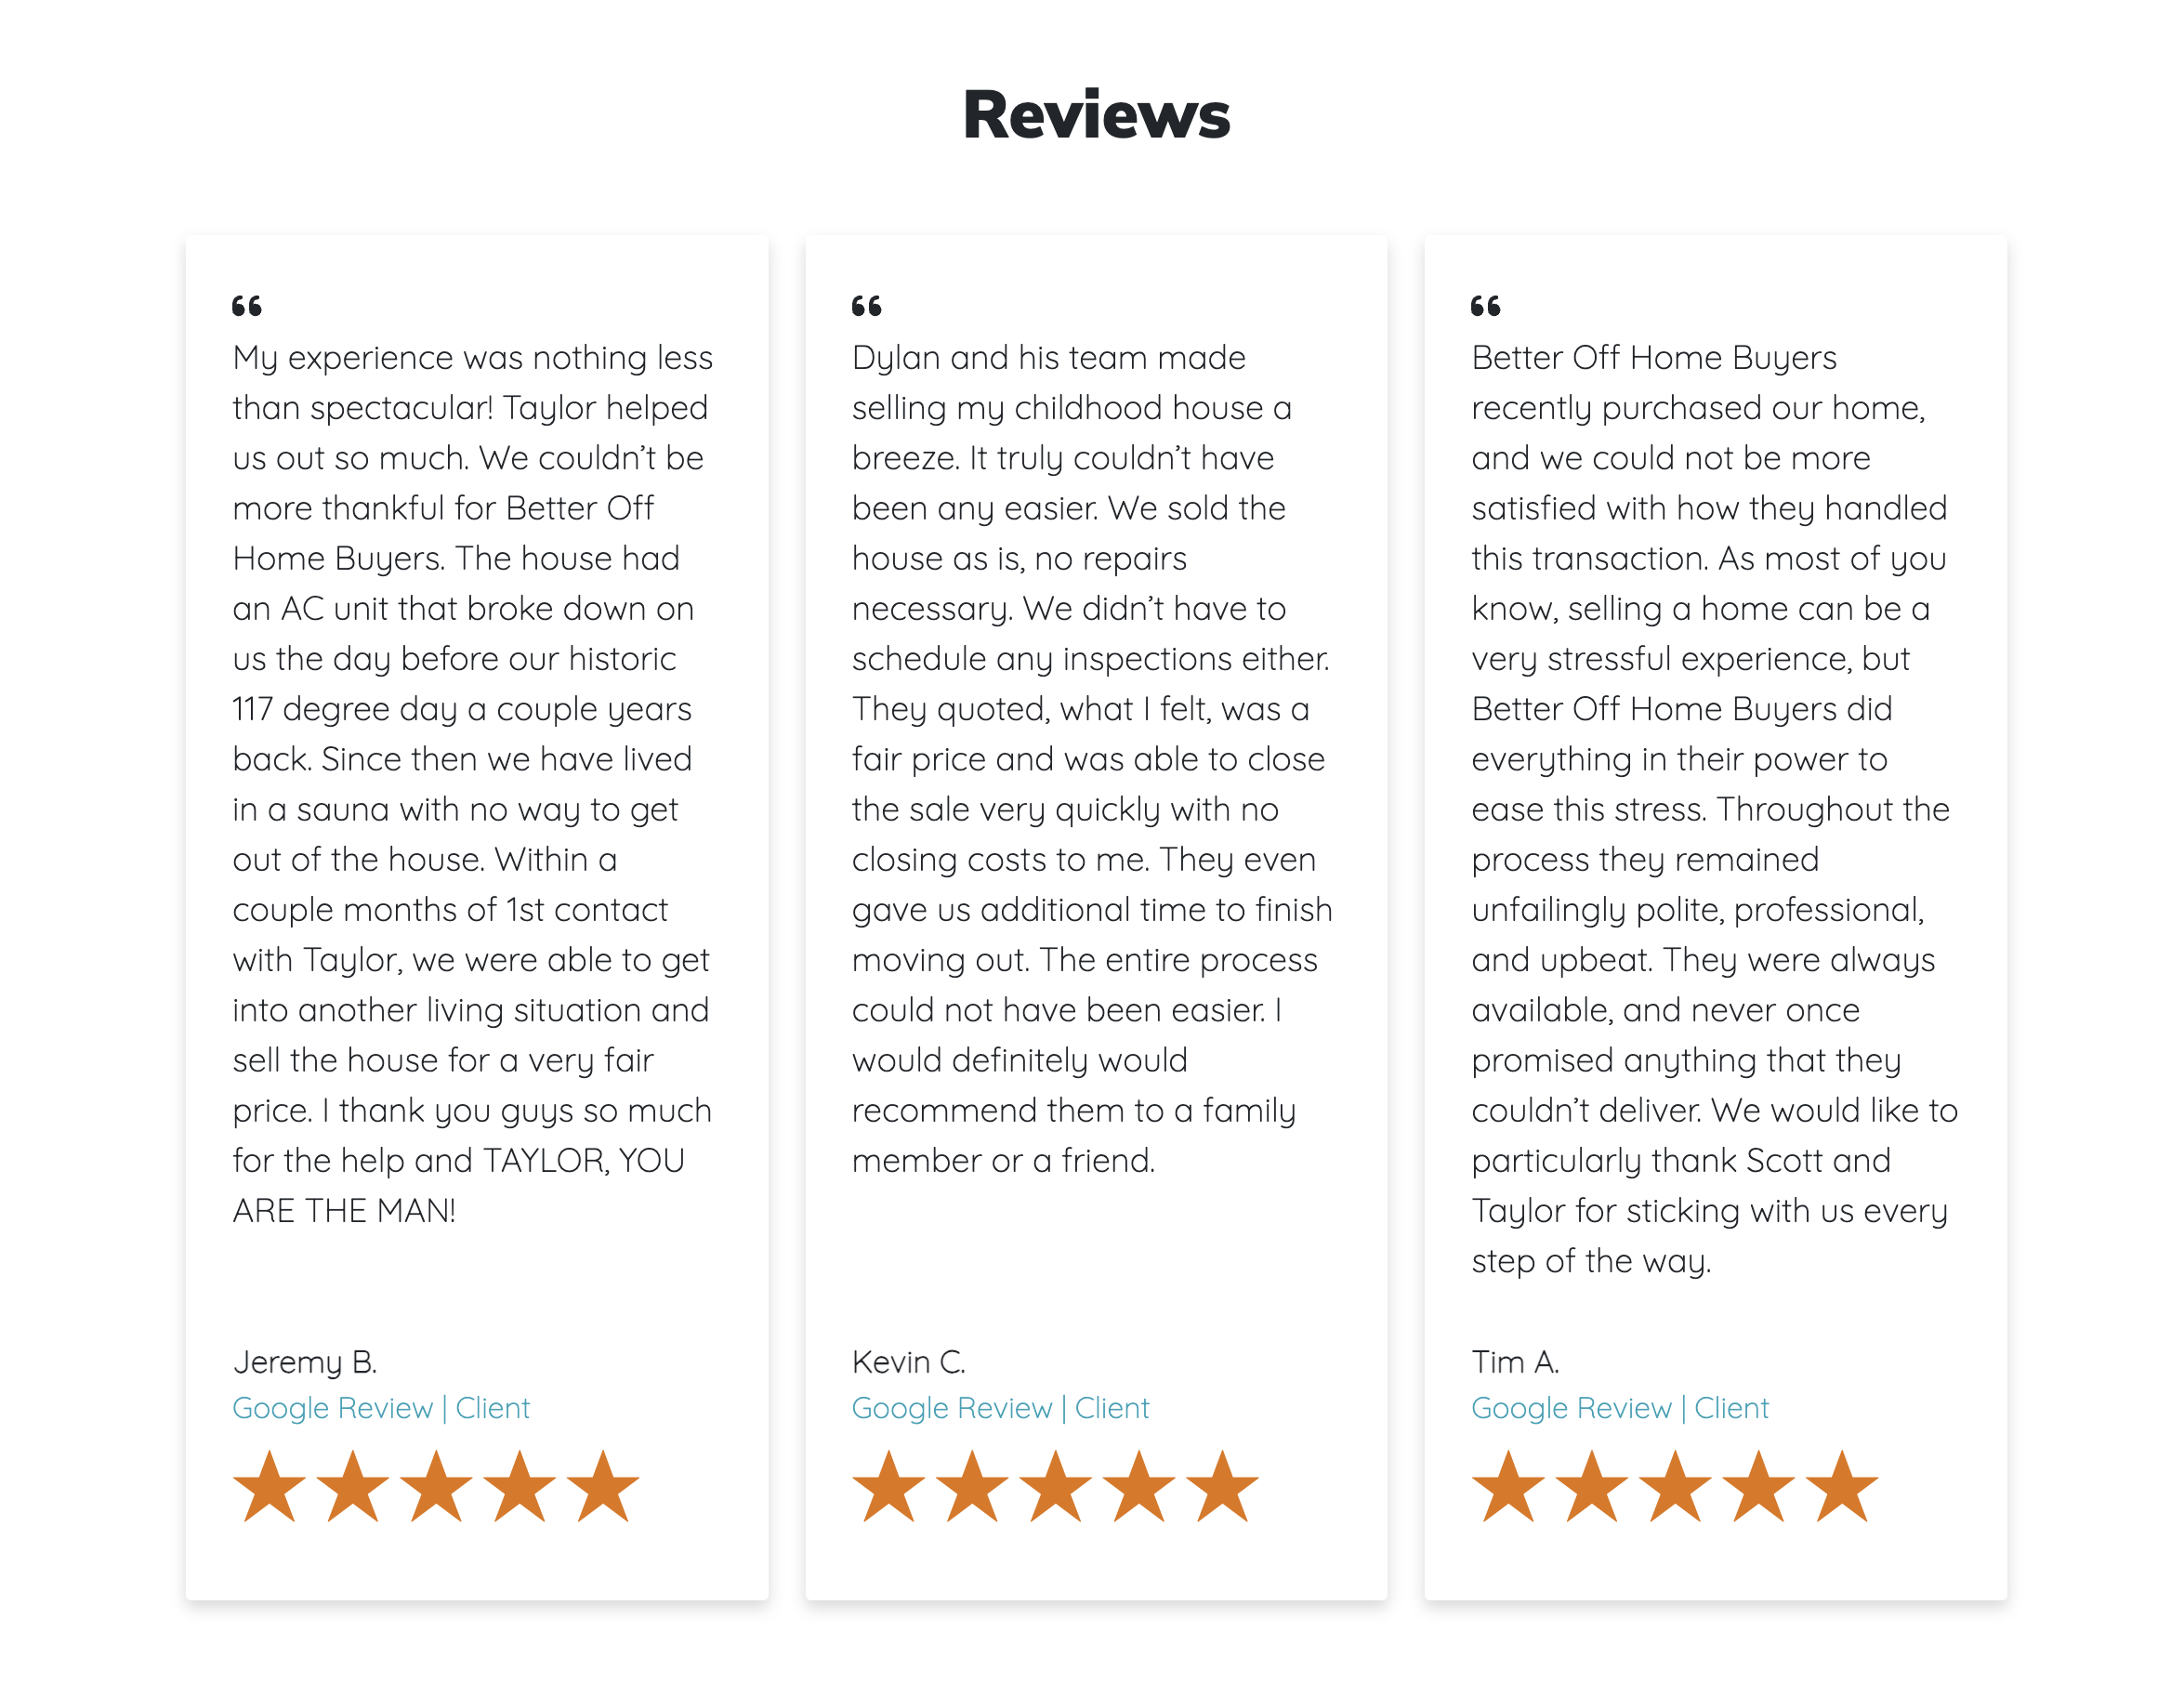Click the quote mark icon above Kevin's review

(866, 306)
